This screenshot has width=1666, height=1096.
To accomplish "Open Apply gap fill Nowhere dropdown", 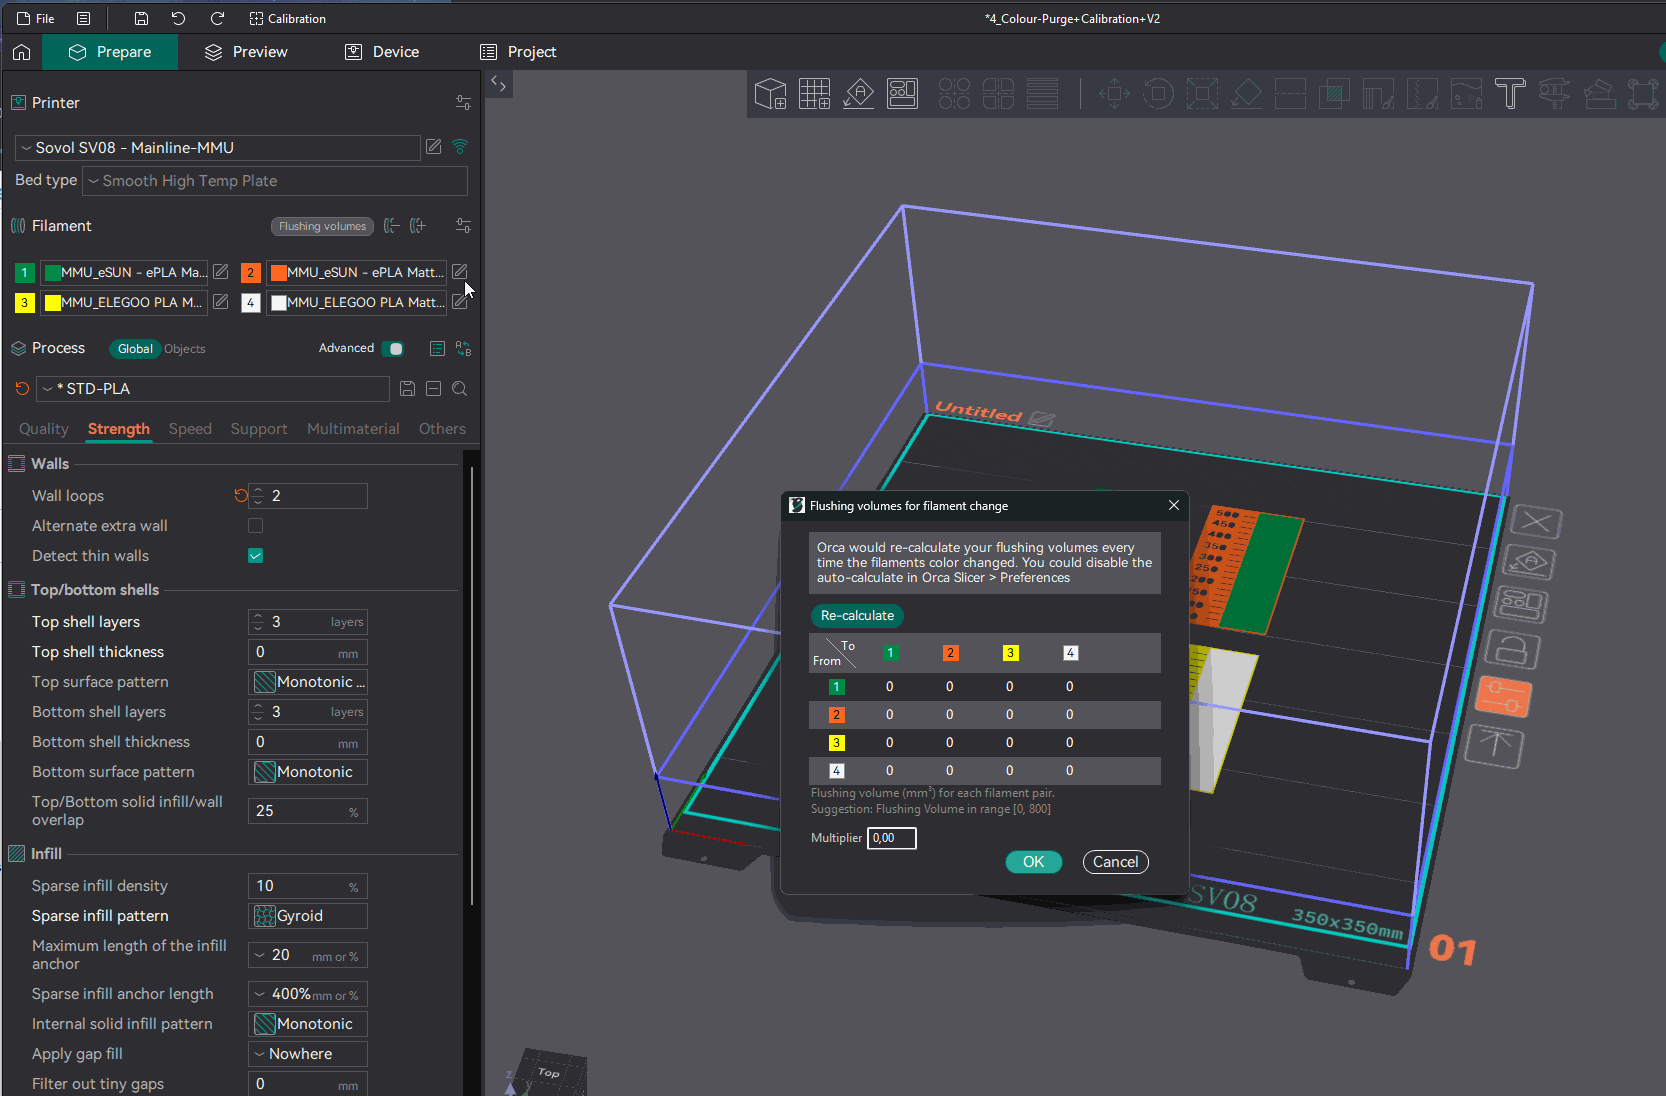I will coord(308,1054).
